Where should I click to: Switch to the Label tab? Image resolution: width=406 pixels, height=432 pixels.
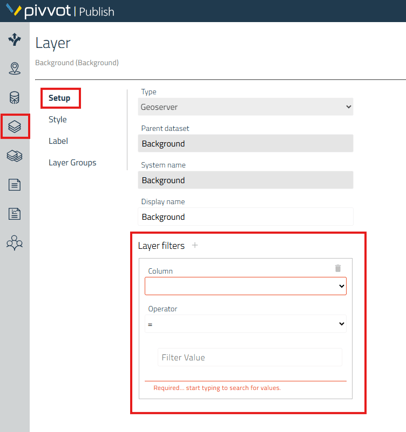coord(58,141)
